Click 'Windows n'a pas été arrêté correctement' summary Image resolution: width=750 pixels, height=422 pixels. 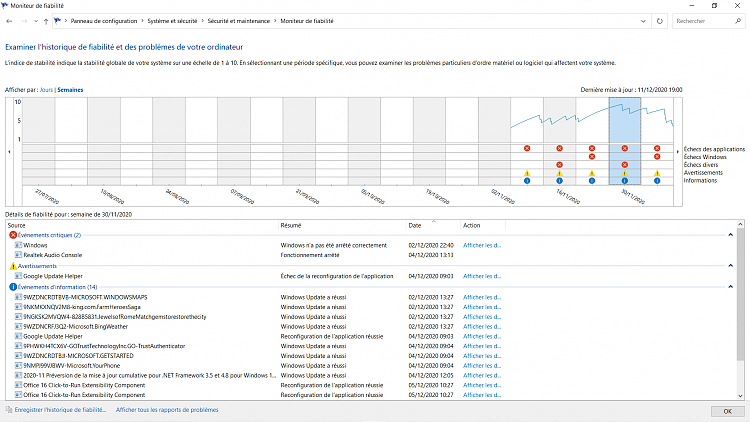pos(333,245)
